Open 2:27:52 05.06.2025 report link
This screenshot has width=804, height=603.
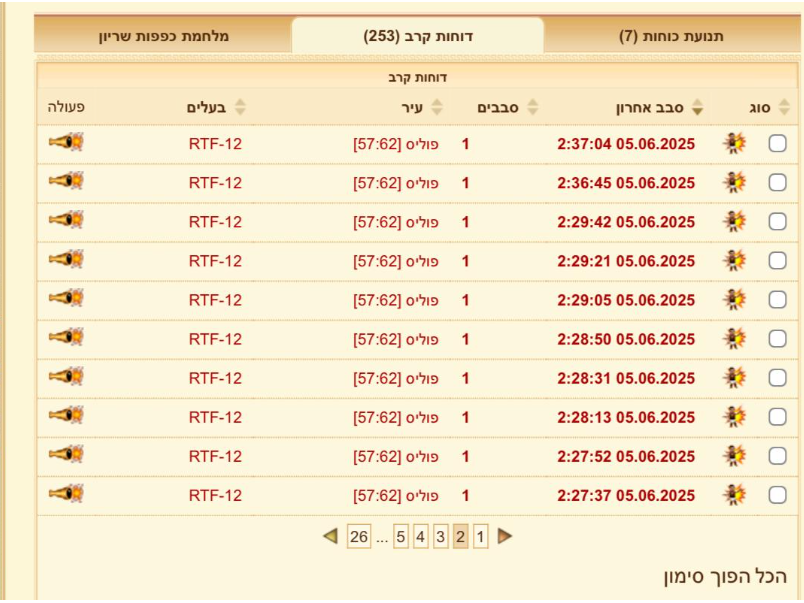(x=626, y=456)
